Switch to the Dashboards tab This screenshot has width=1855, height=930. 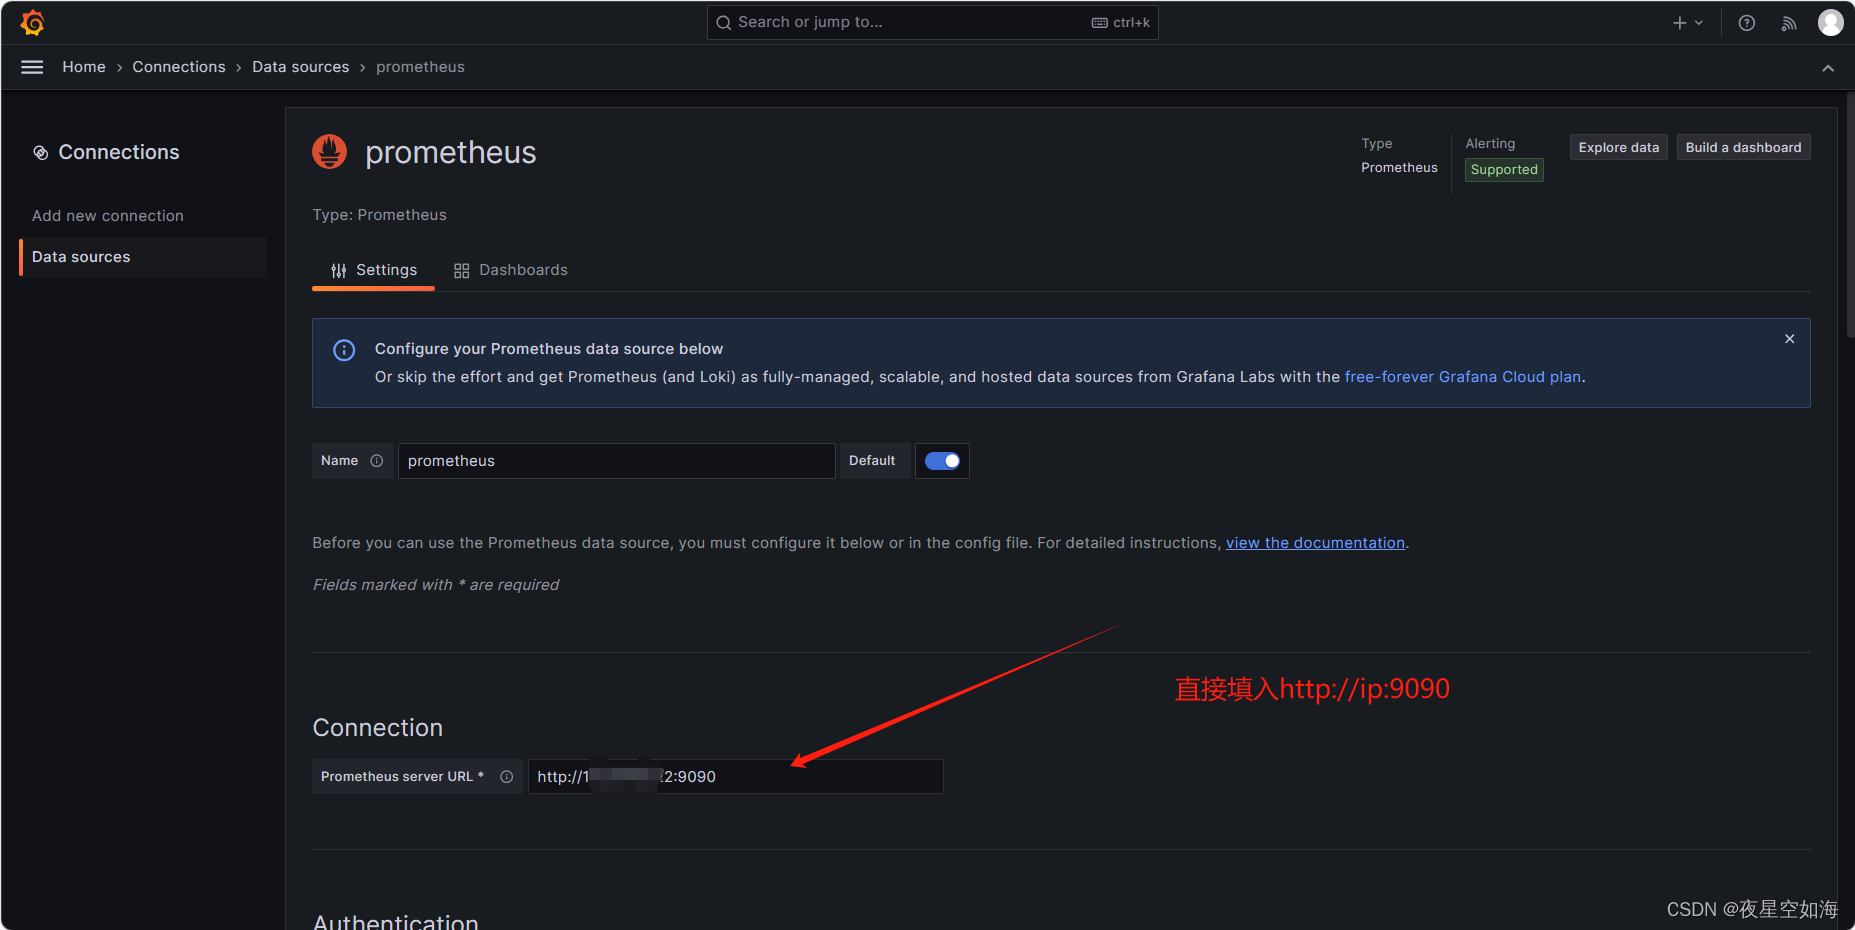point(510,270)
